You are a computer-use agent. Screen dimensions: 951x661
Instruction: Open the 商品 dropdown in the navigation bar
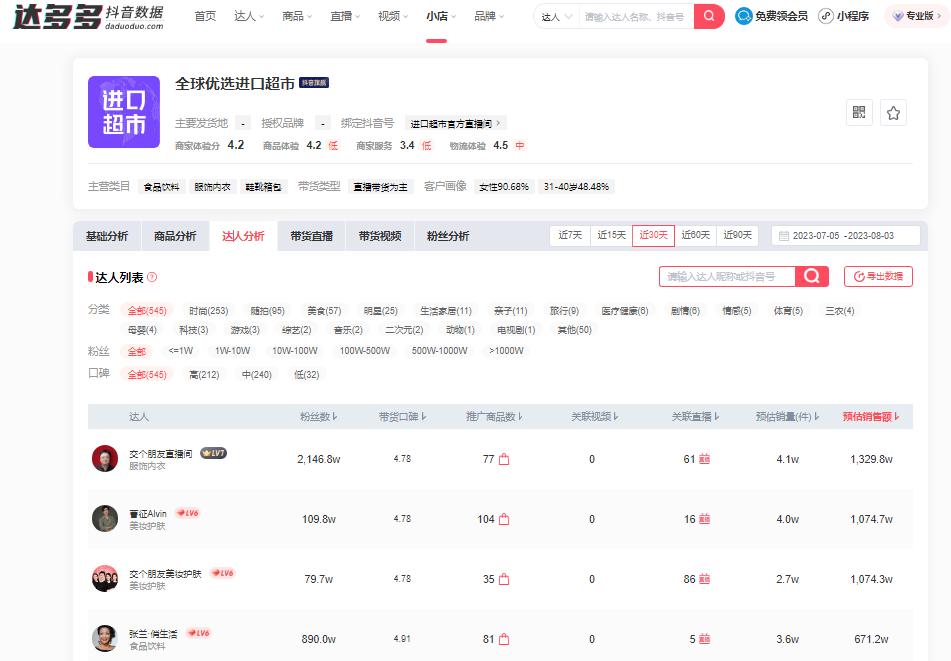click(x=296, y=17)
